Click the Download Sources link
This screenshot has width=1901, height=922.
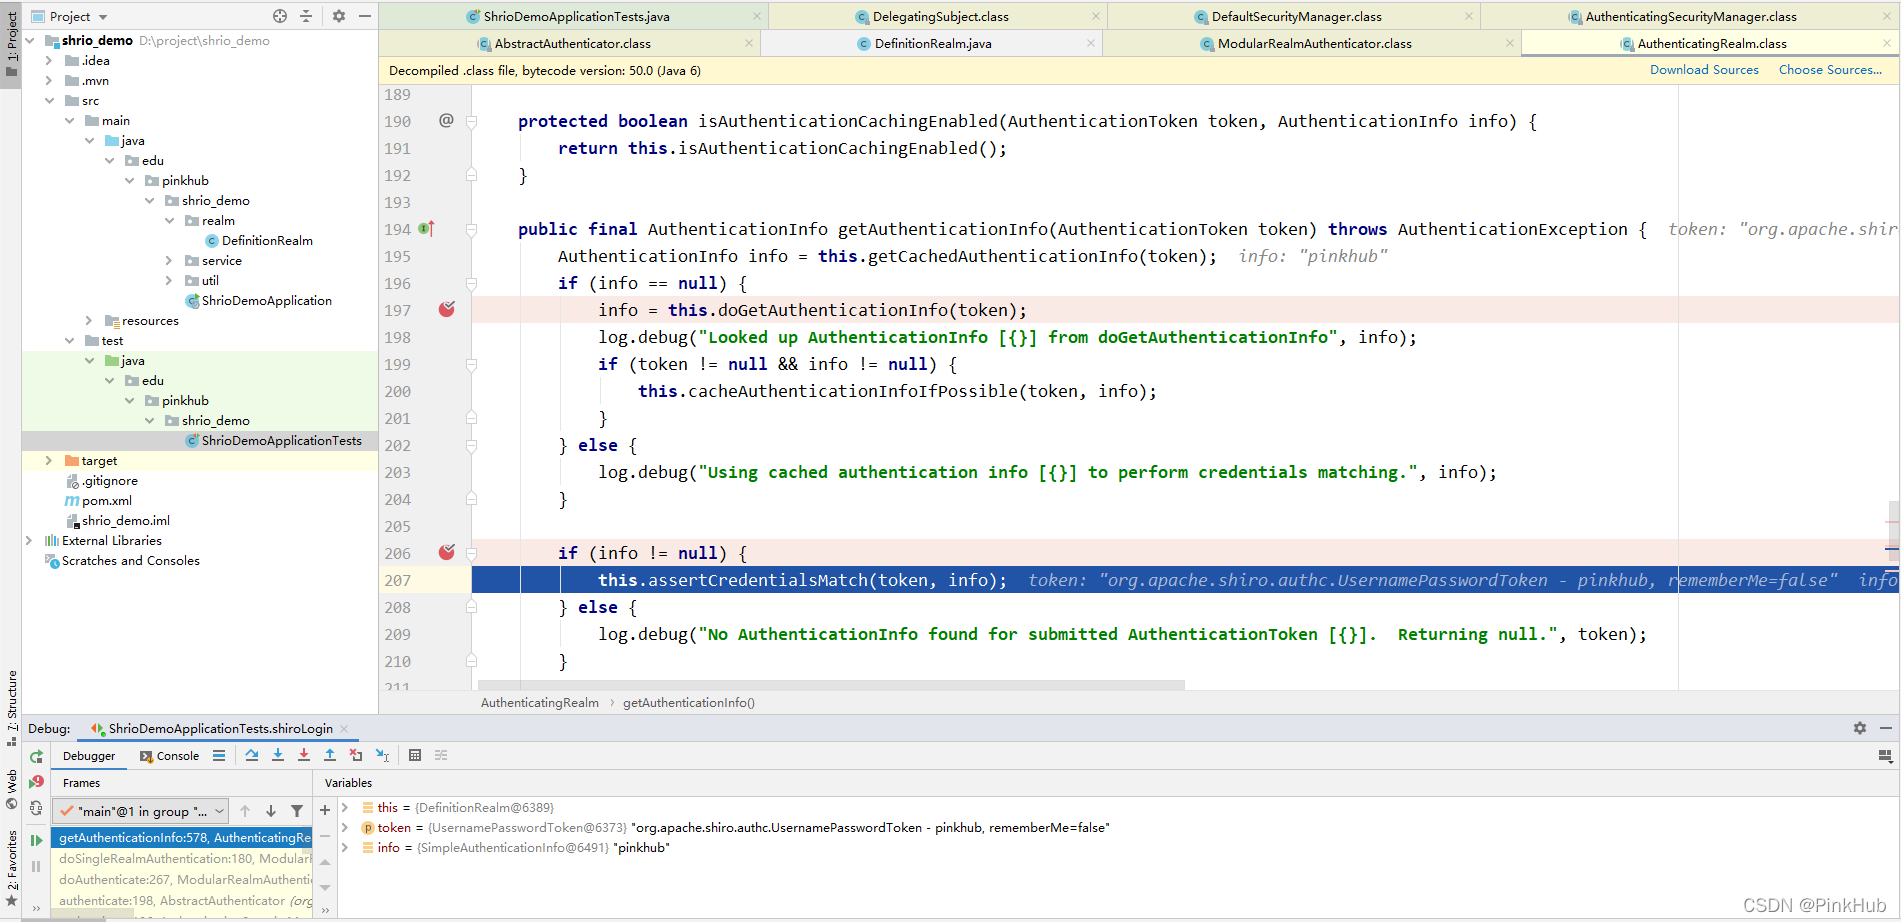pos(1704,70)
